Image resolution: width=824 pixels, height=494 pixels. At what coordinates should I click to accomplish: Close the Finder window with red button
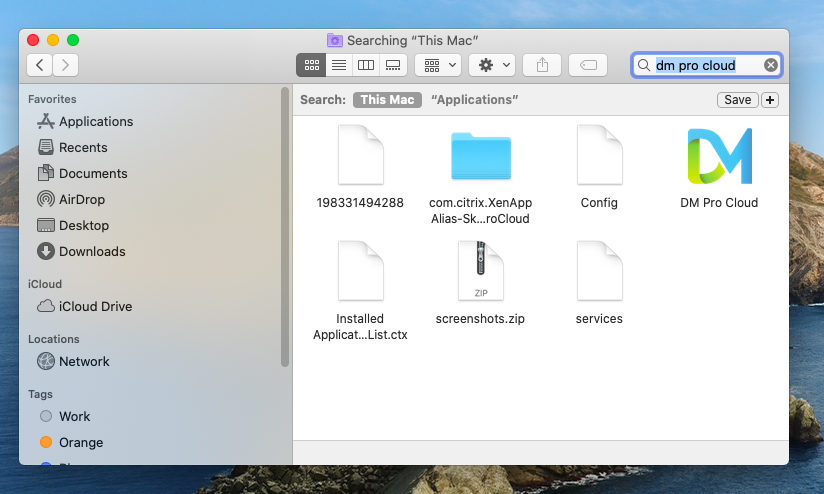[33, 40]
